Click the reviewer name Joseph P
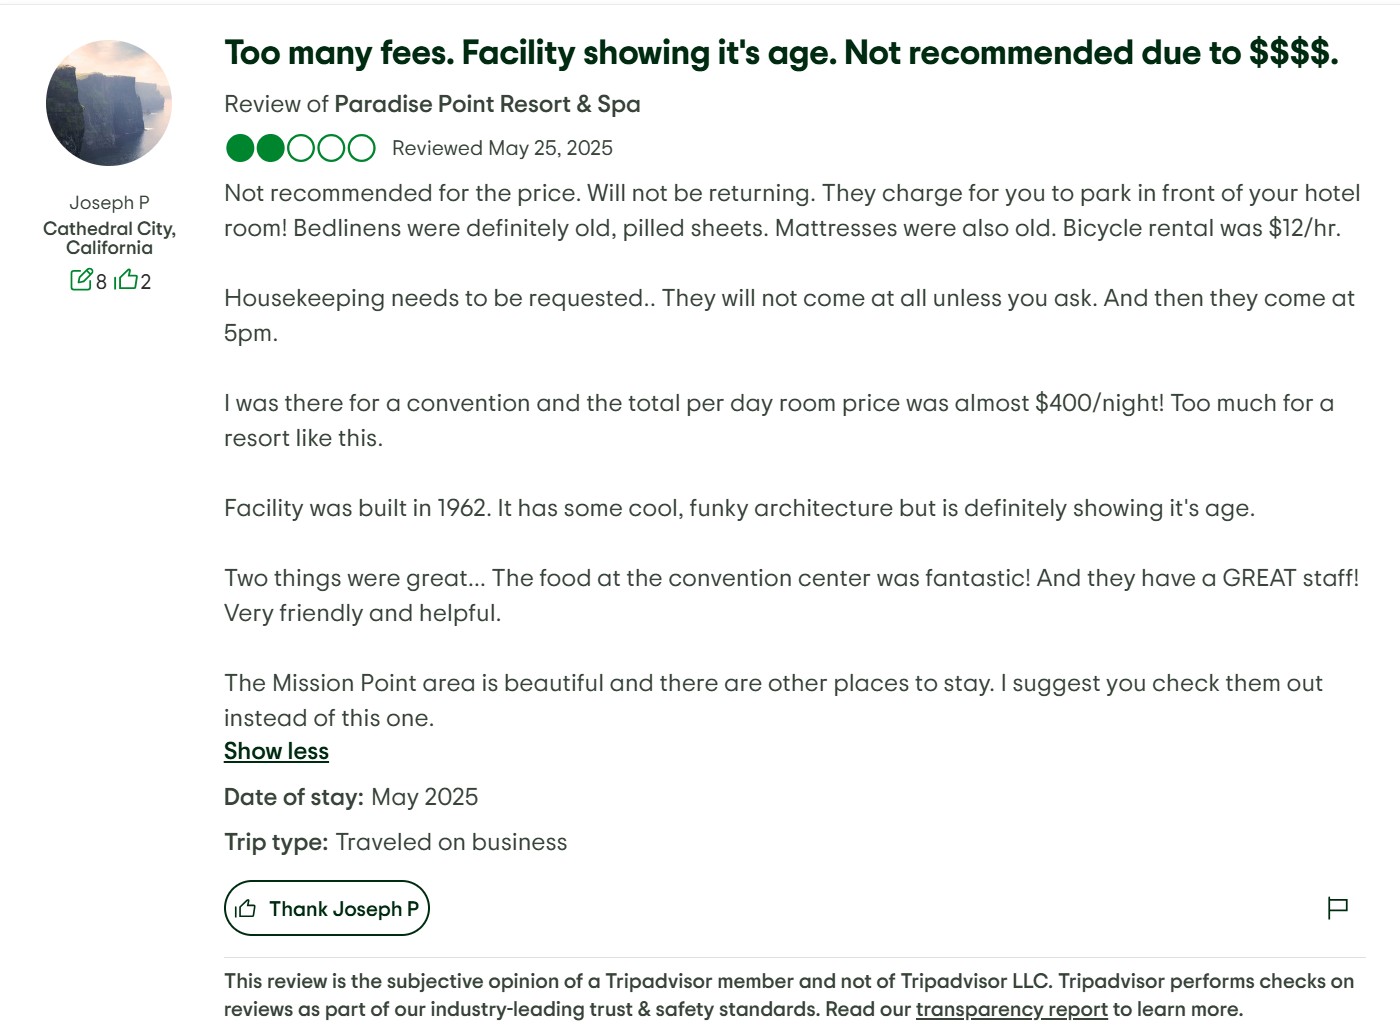This screenshot has height=1032, width=1400. tap(109, 202)
